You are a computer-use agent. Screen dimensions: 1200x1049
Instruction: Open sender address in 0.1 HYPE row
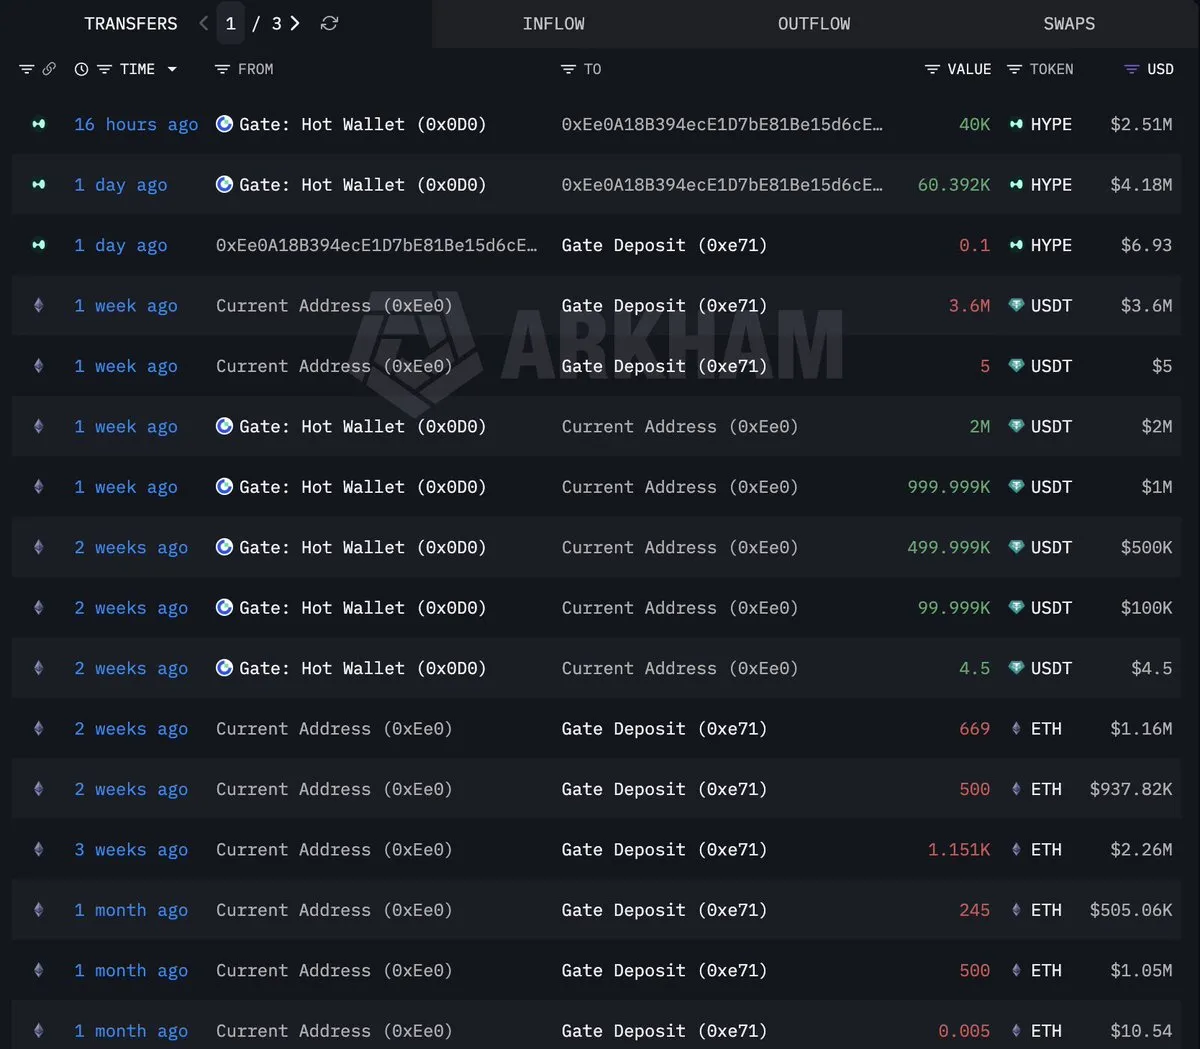point(376,245)
